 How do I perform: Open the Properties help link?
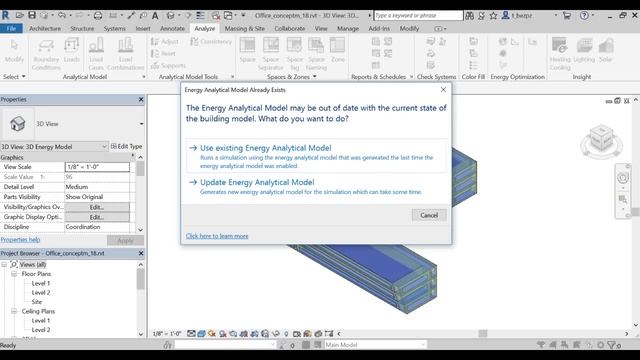(x=20, y=240)
